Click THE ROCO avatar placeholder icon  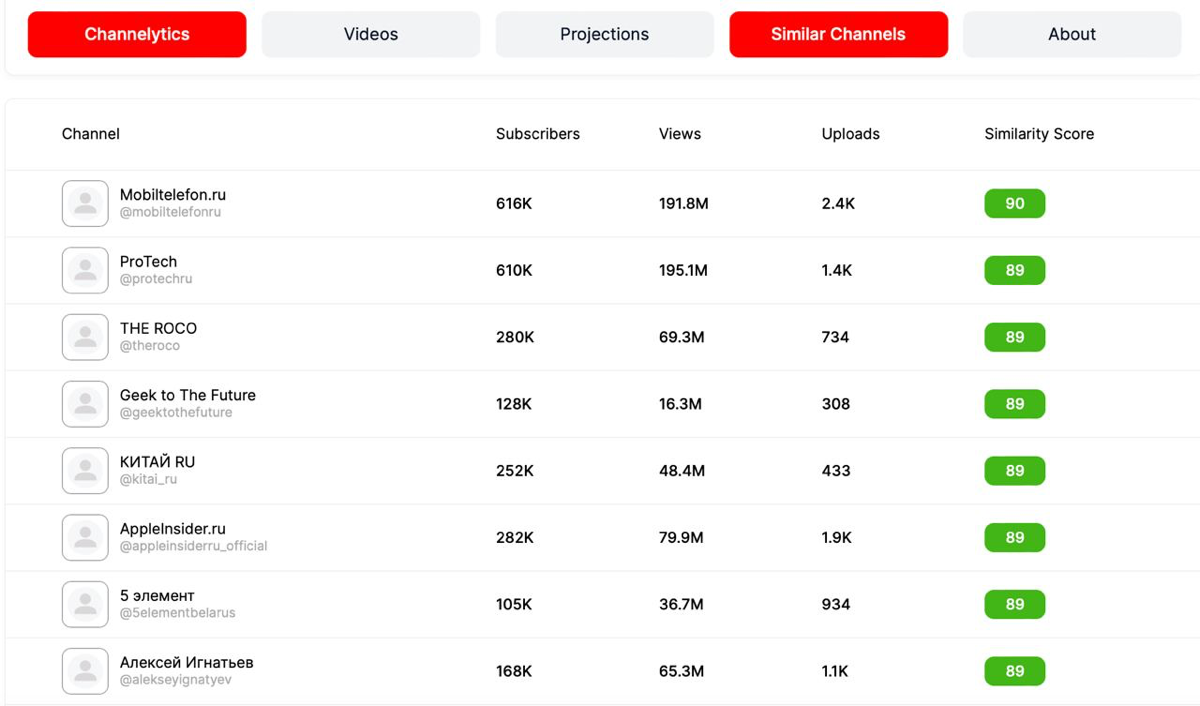85,338
